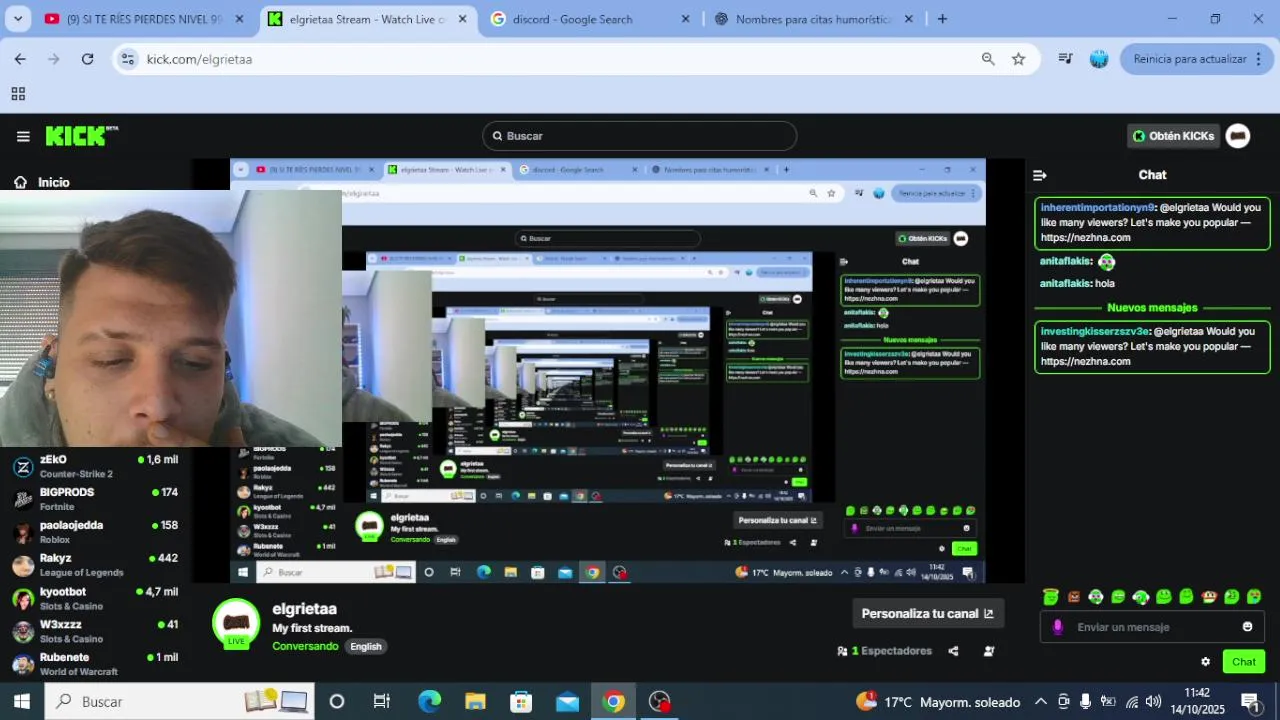Click username investingkisserszv3e in chat

click(x=1095, y=331)
